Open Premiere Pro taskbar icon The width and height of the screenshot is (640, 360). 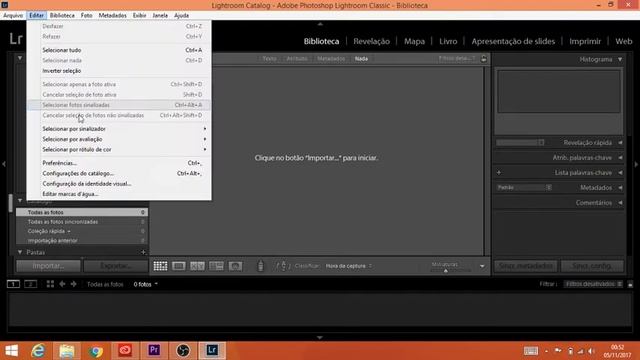154,350
